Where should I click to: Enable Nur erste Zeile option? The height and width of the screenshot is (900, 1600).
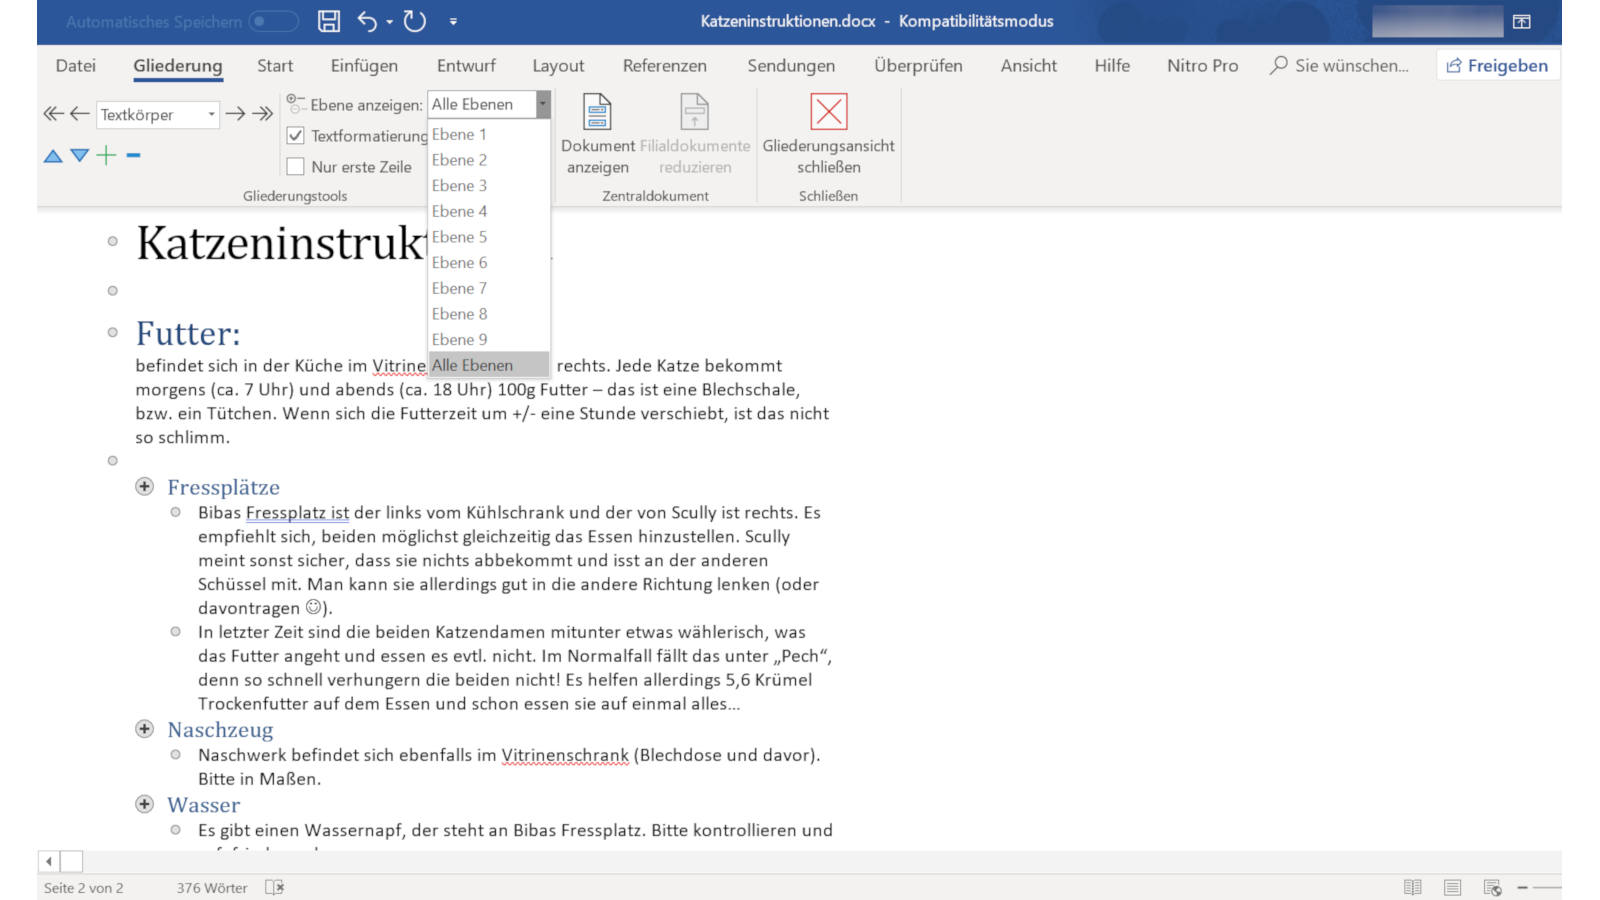[295, 167]
